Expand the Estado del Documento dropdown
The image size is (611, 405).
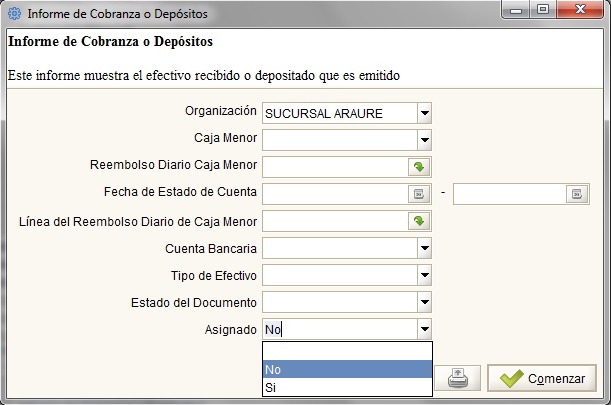click(424, 302)
